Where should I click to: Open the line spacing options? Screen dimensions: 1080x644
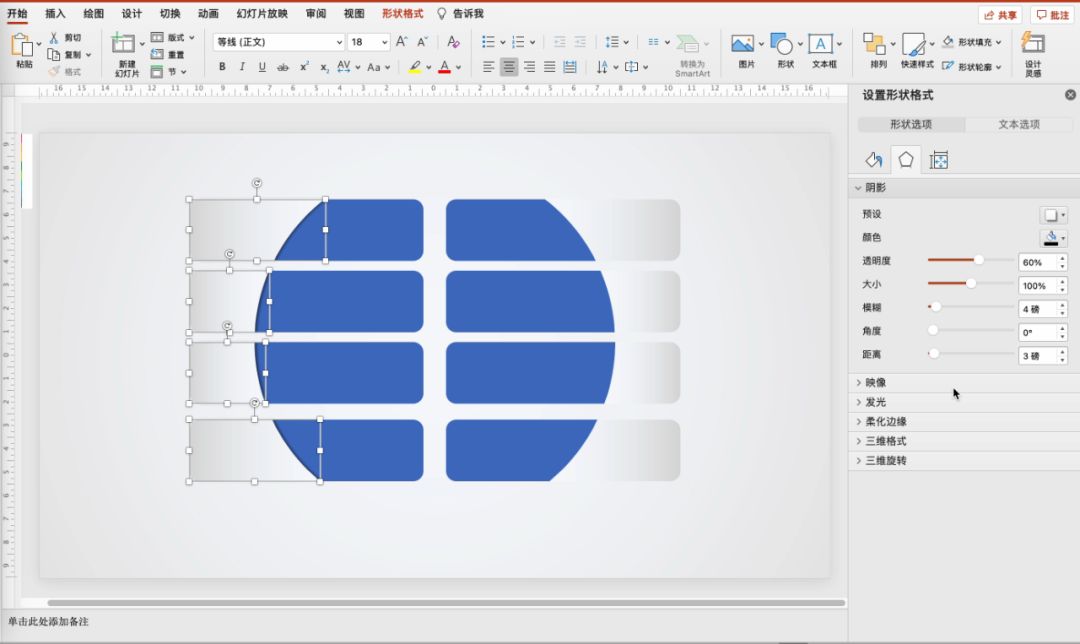click(612, 42)
